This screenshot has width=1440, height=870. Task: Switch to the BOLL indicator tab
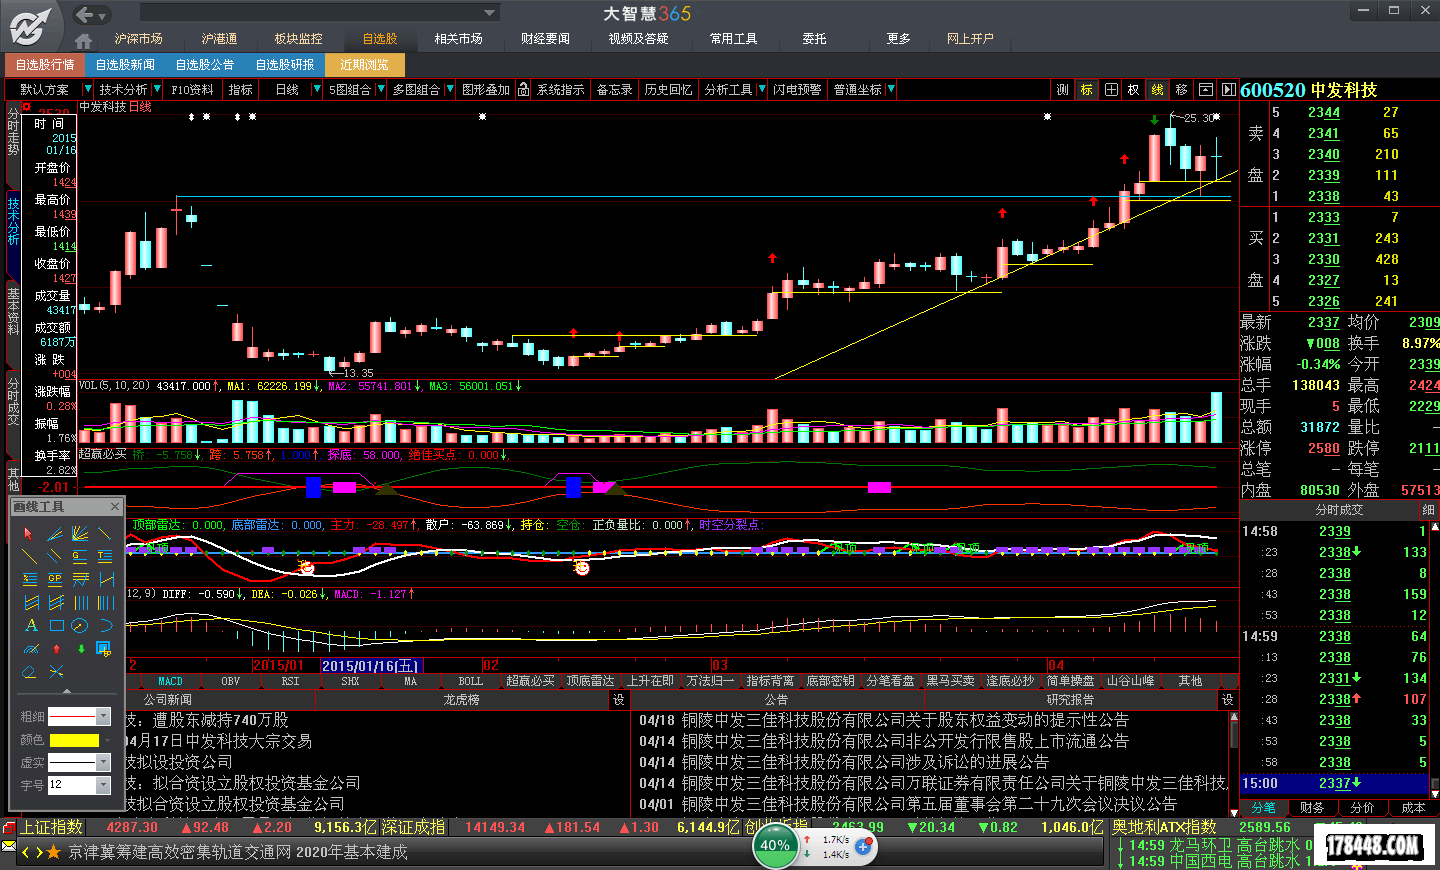tap(470, 681)
